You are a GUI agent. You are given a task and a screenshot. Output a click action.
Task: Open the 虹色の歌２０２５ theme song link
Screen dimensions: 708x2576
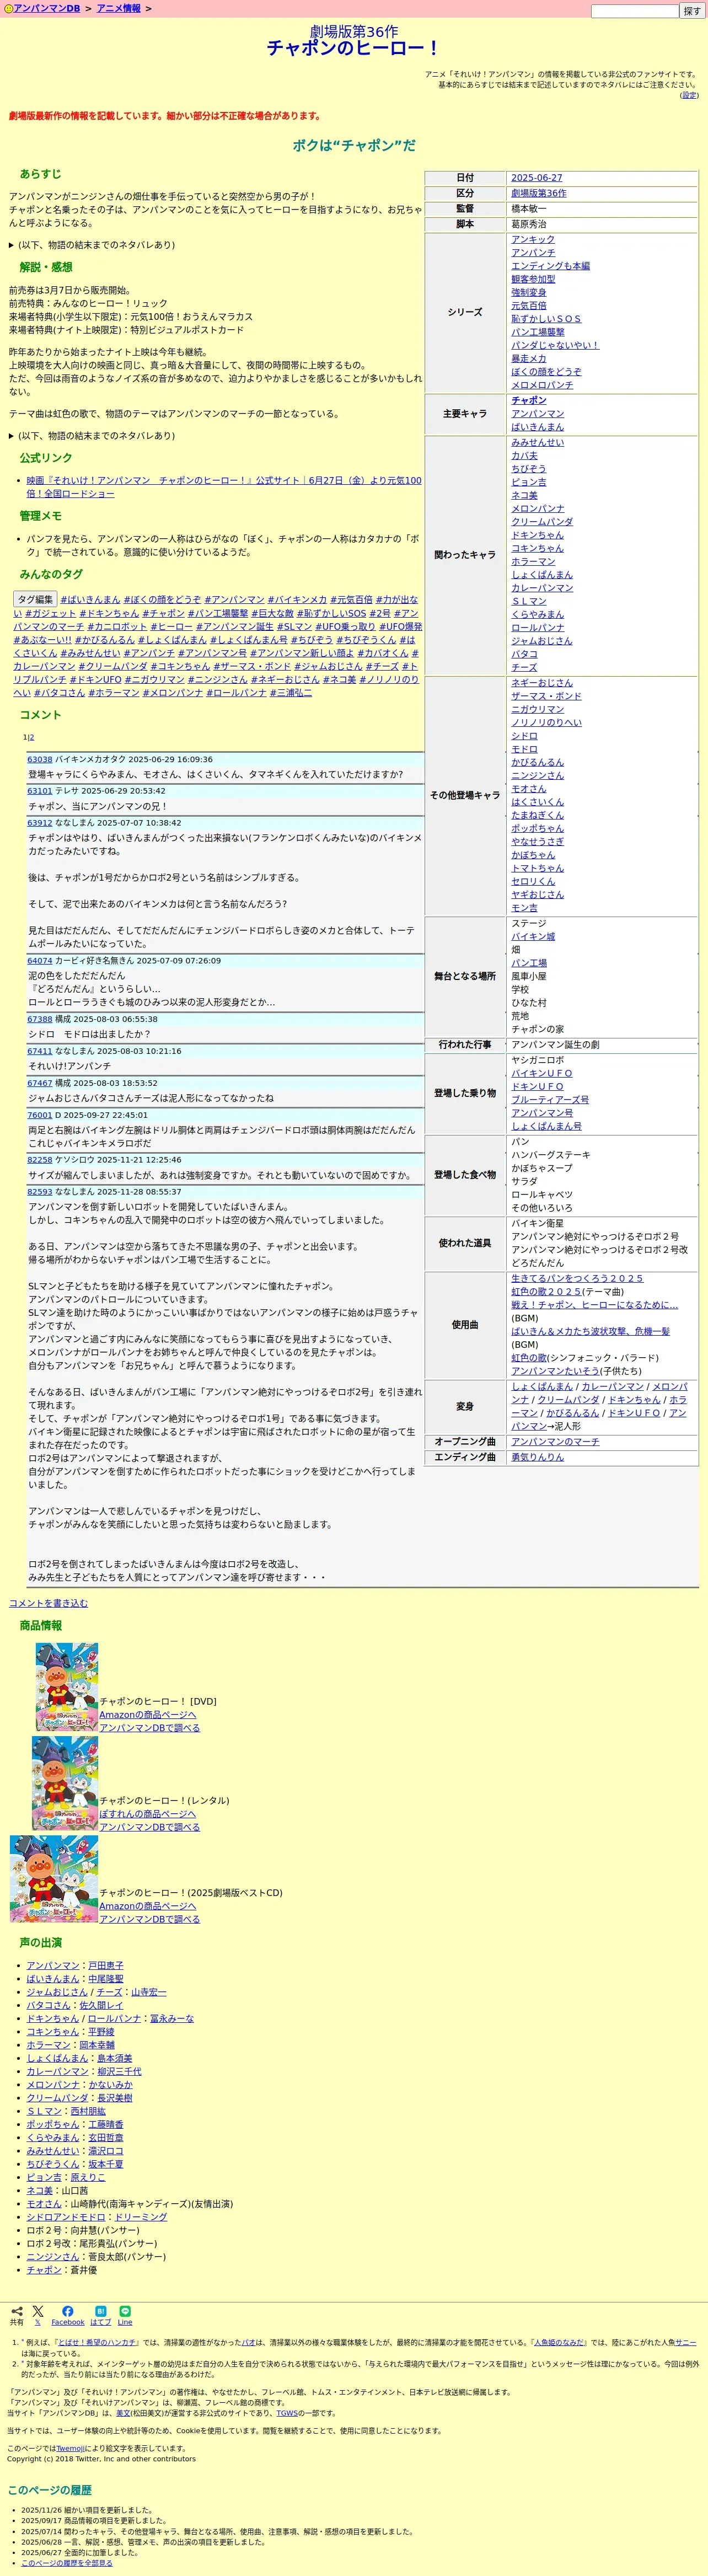(546, 1291)
